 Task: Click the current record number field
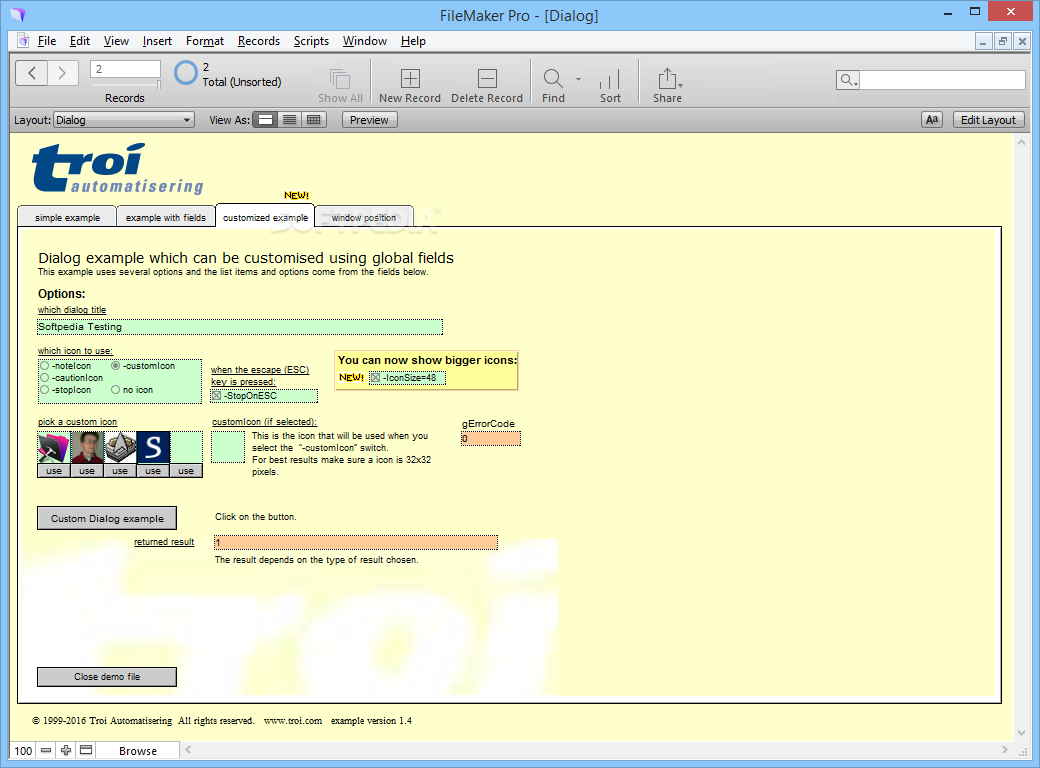point(125,69)
